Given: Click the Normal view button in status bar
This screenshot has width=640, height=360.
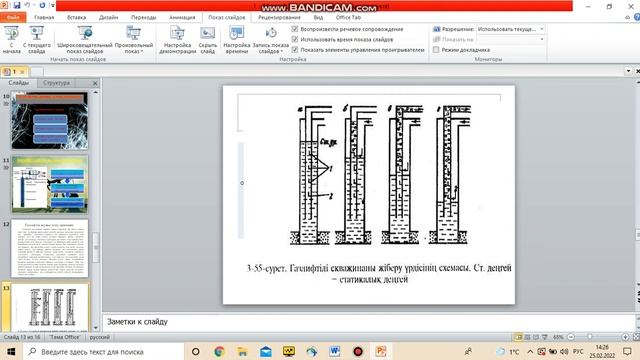Looking at the screenshot, I should pos(518,337).
